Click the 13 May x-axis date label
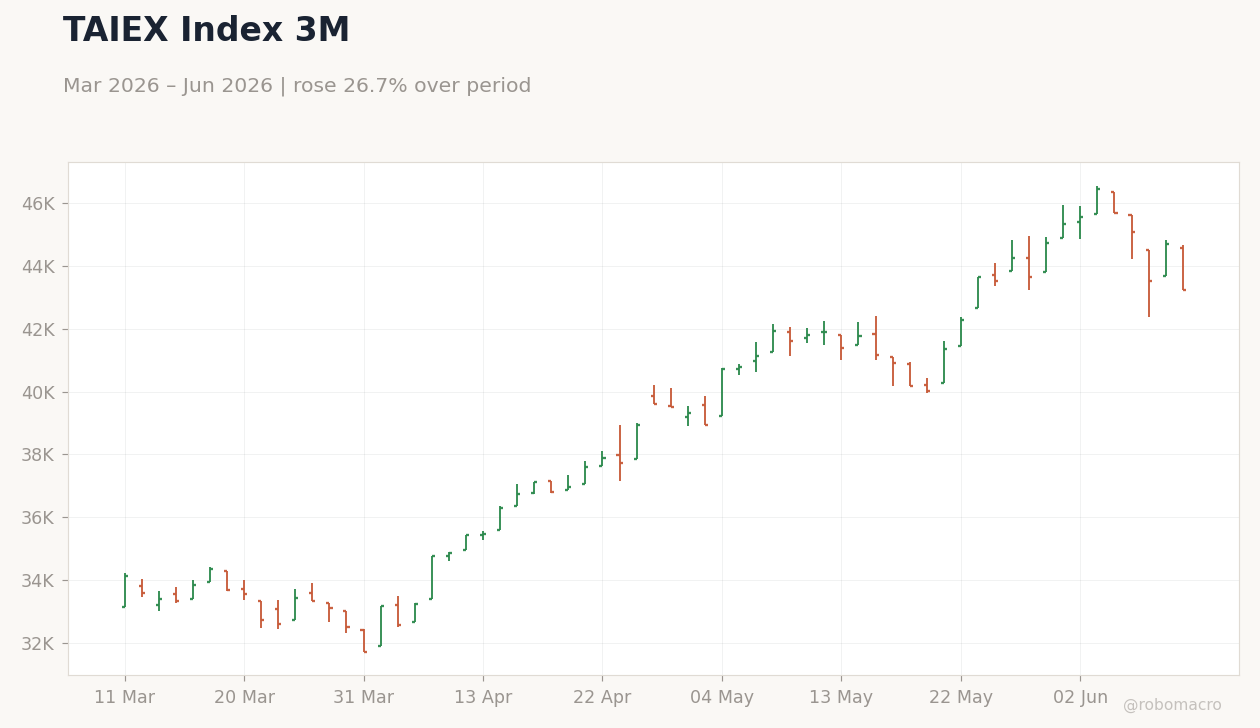 [841, 698]
